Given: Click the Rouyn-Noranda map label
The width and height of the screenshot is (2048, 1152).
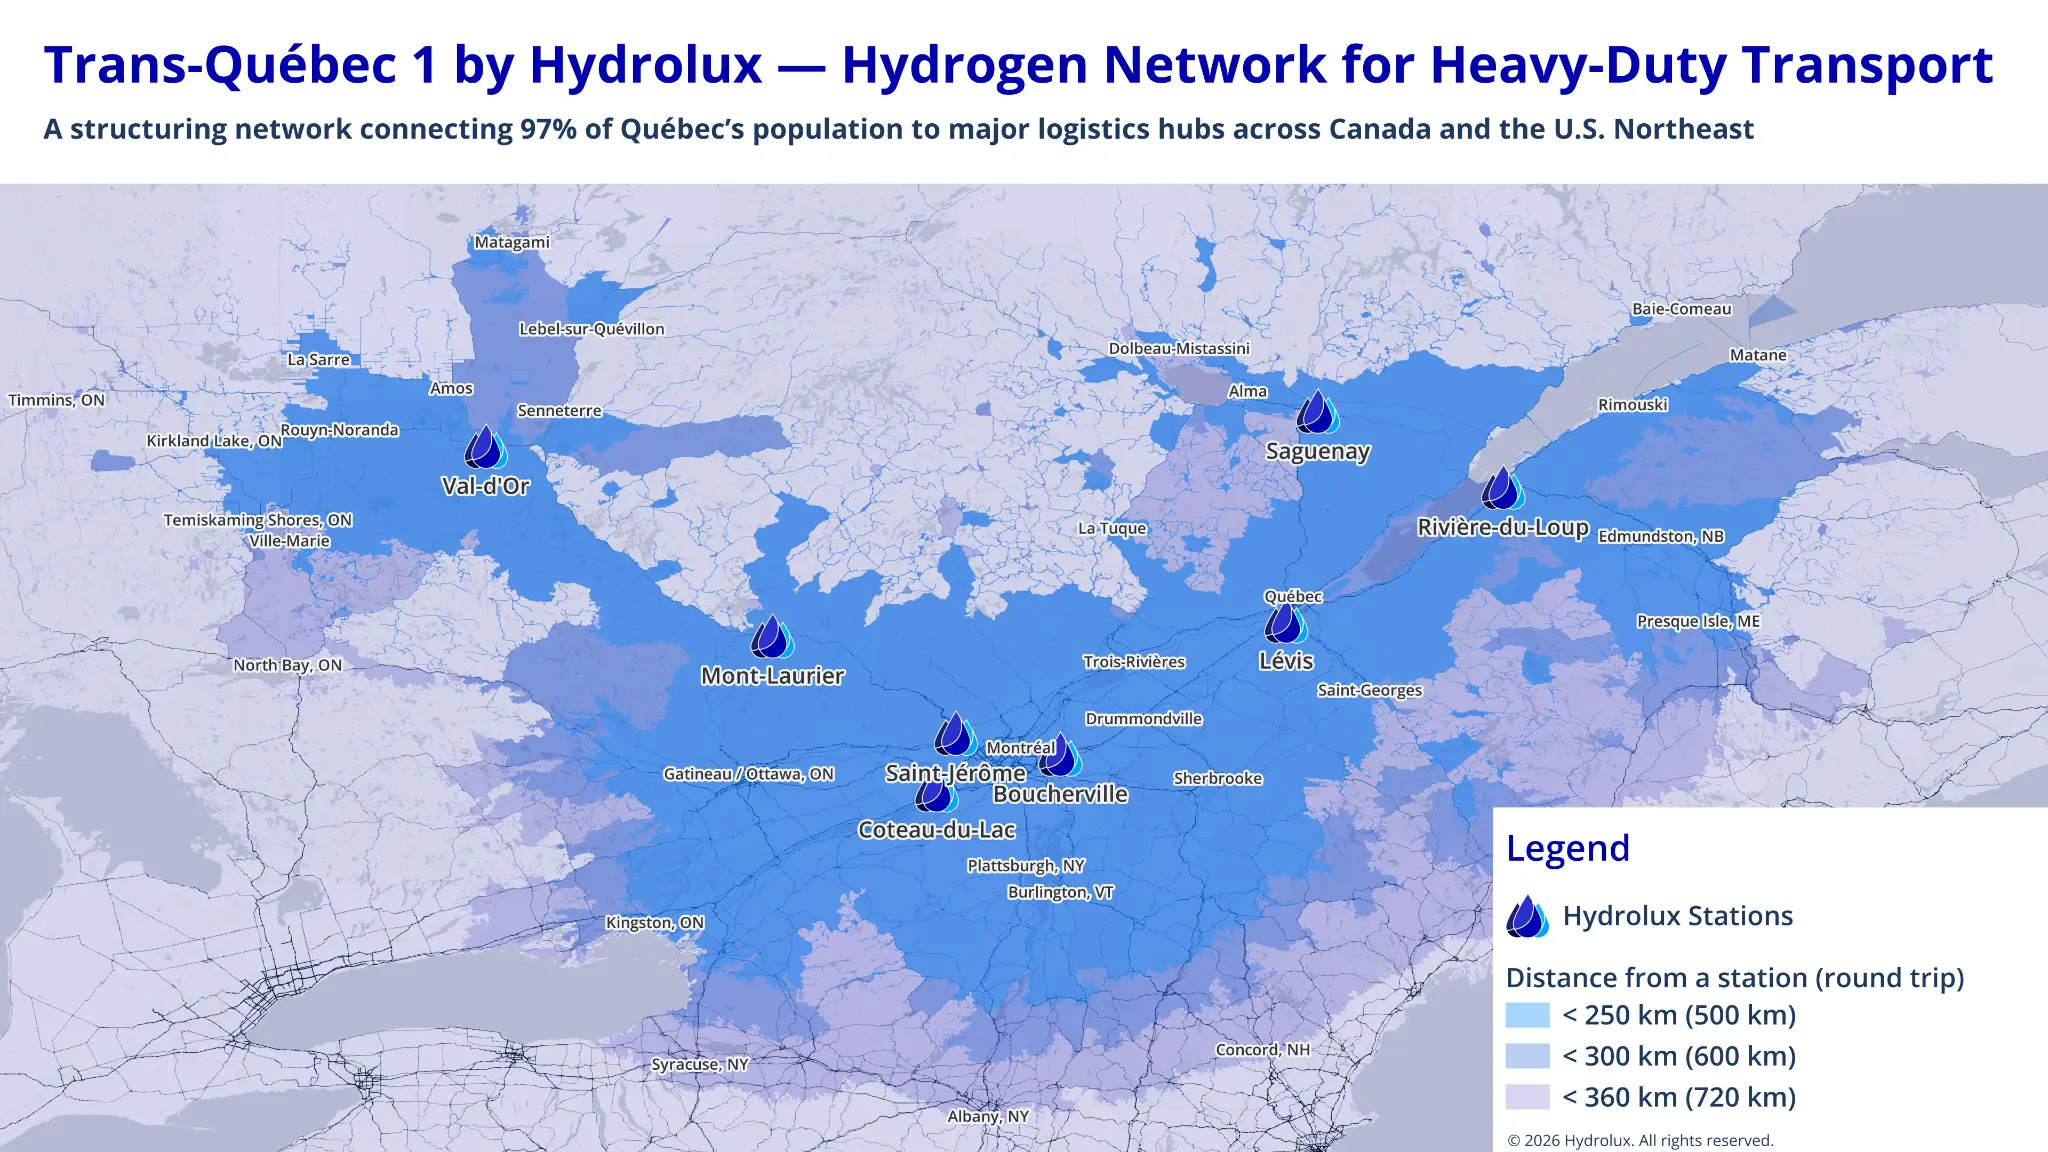Looking at the screenshot, I should [340, 430].
